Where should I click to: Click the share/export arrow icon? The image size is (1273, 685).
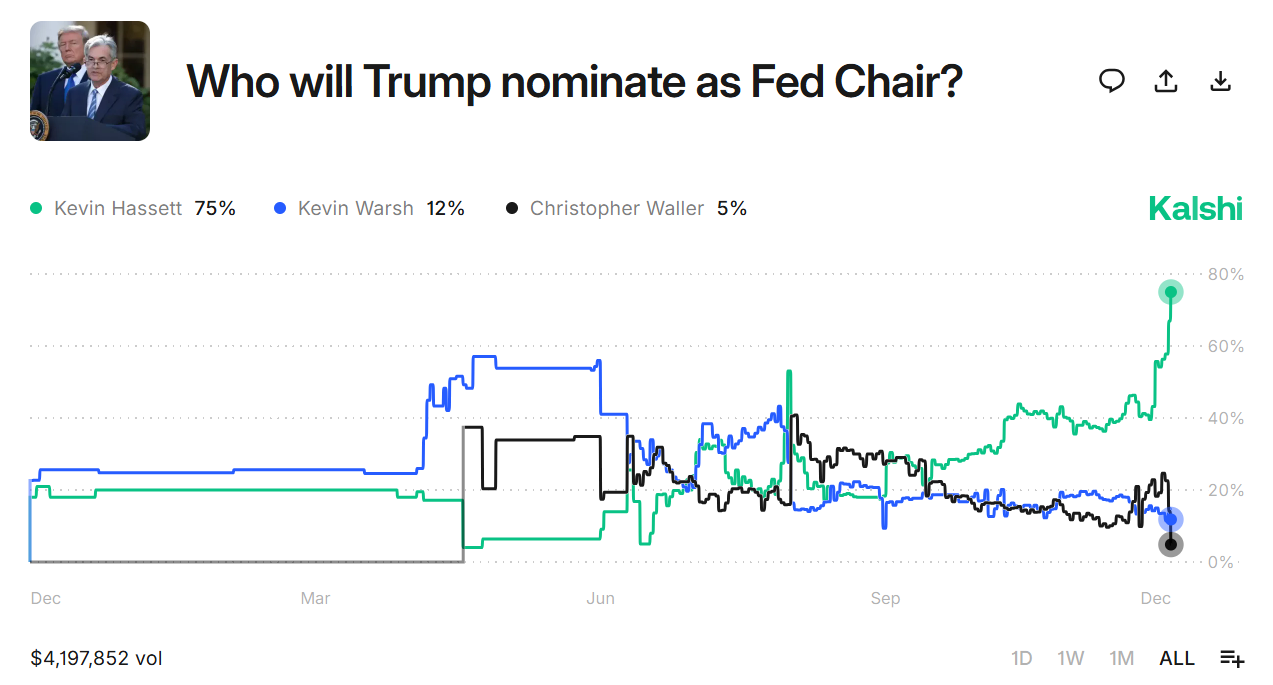coord(1166,81)
